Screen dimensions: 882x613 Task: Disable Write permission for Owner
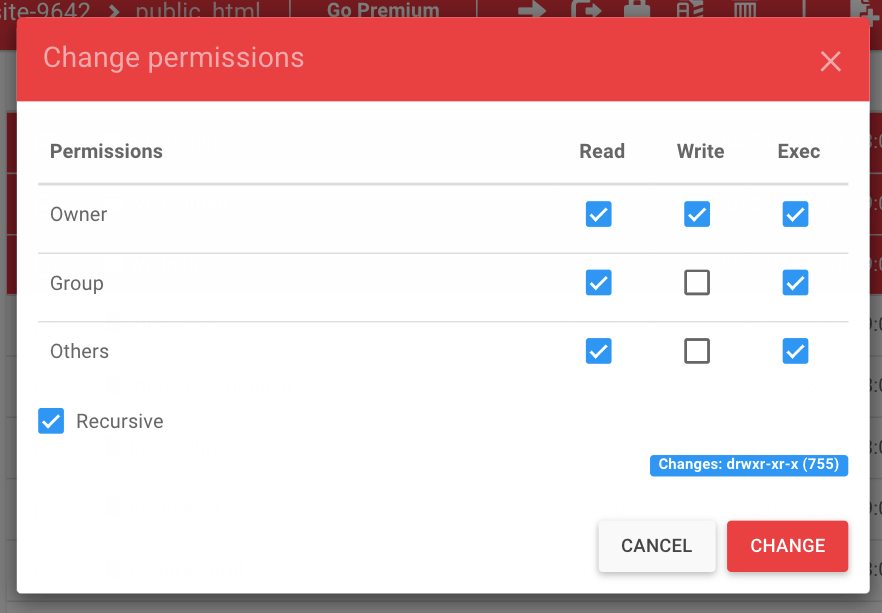[x=697, y=214]
